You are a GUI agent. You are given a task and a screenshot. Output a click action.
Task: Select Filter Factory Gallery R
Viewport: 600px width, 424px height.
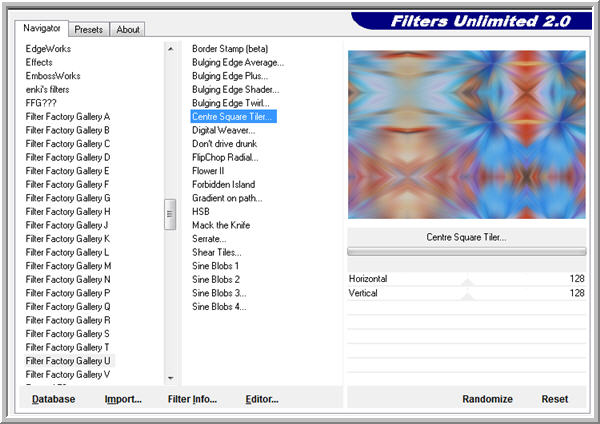click(x=68, y=320)
